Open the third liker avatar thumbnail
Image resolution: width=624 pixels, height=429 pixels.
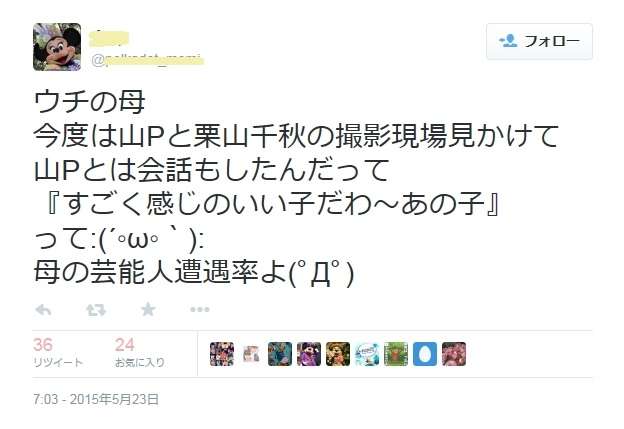click(280, 354)
